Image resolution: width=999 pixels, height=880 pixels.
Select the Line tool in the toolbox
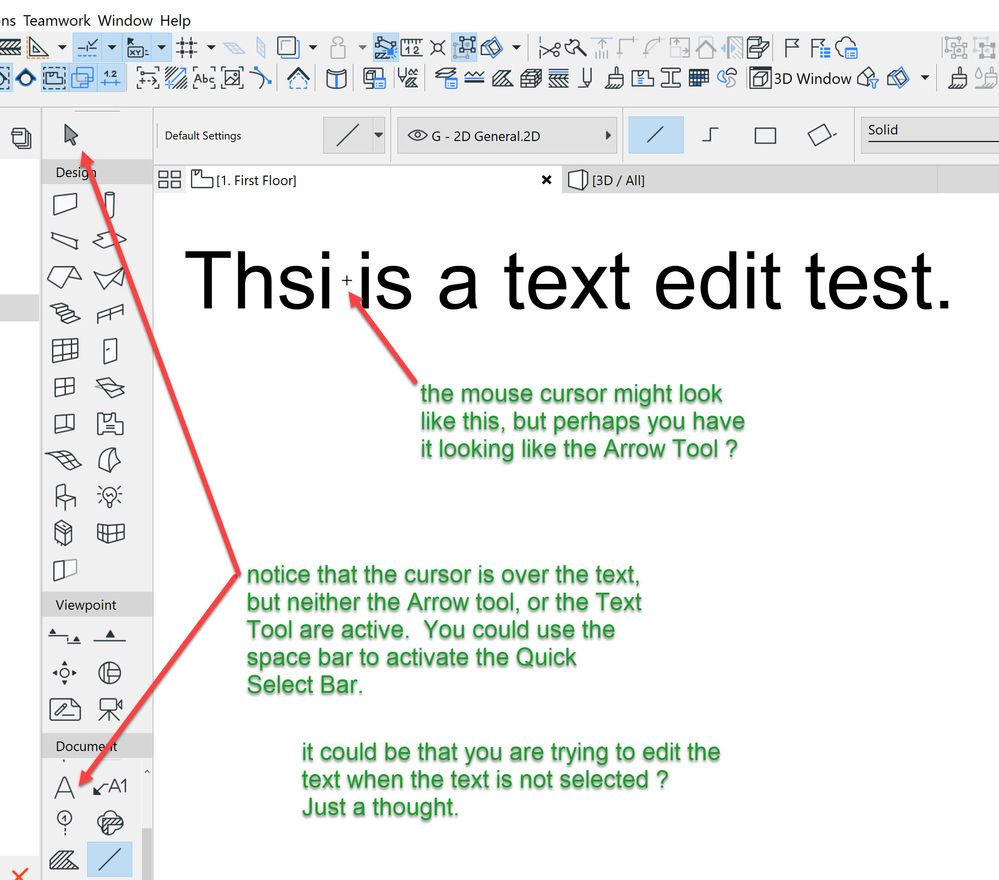tap(110, 860)
